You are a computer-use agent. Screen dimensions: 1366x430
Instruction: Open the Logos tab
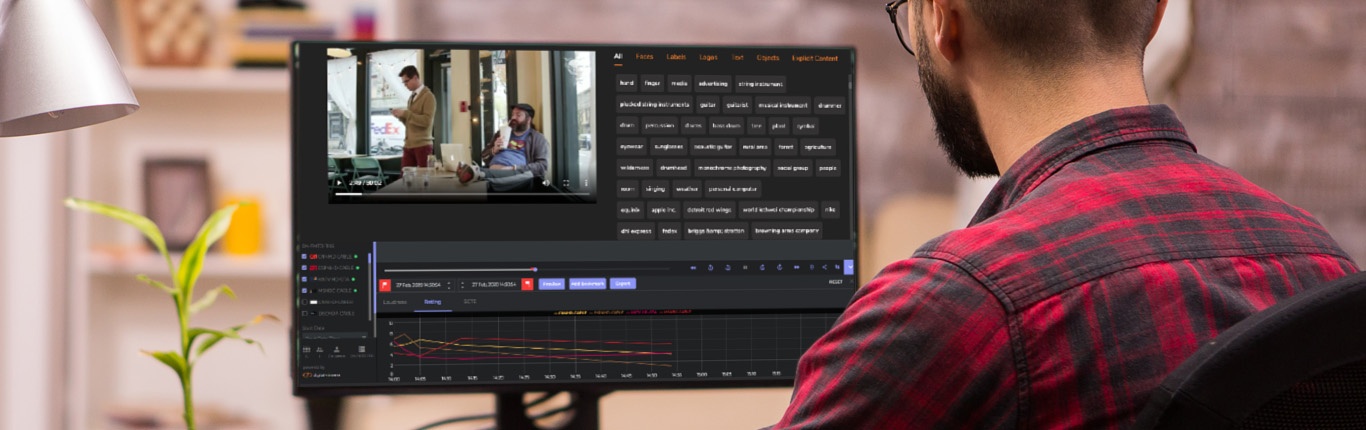pos(708,57)
